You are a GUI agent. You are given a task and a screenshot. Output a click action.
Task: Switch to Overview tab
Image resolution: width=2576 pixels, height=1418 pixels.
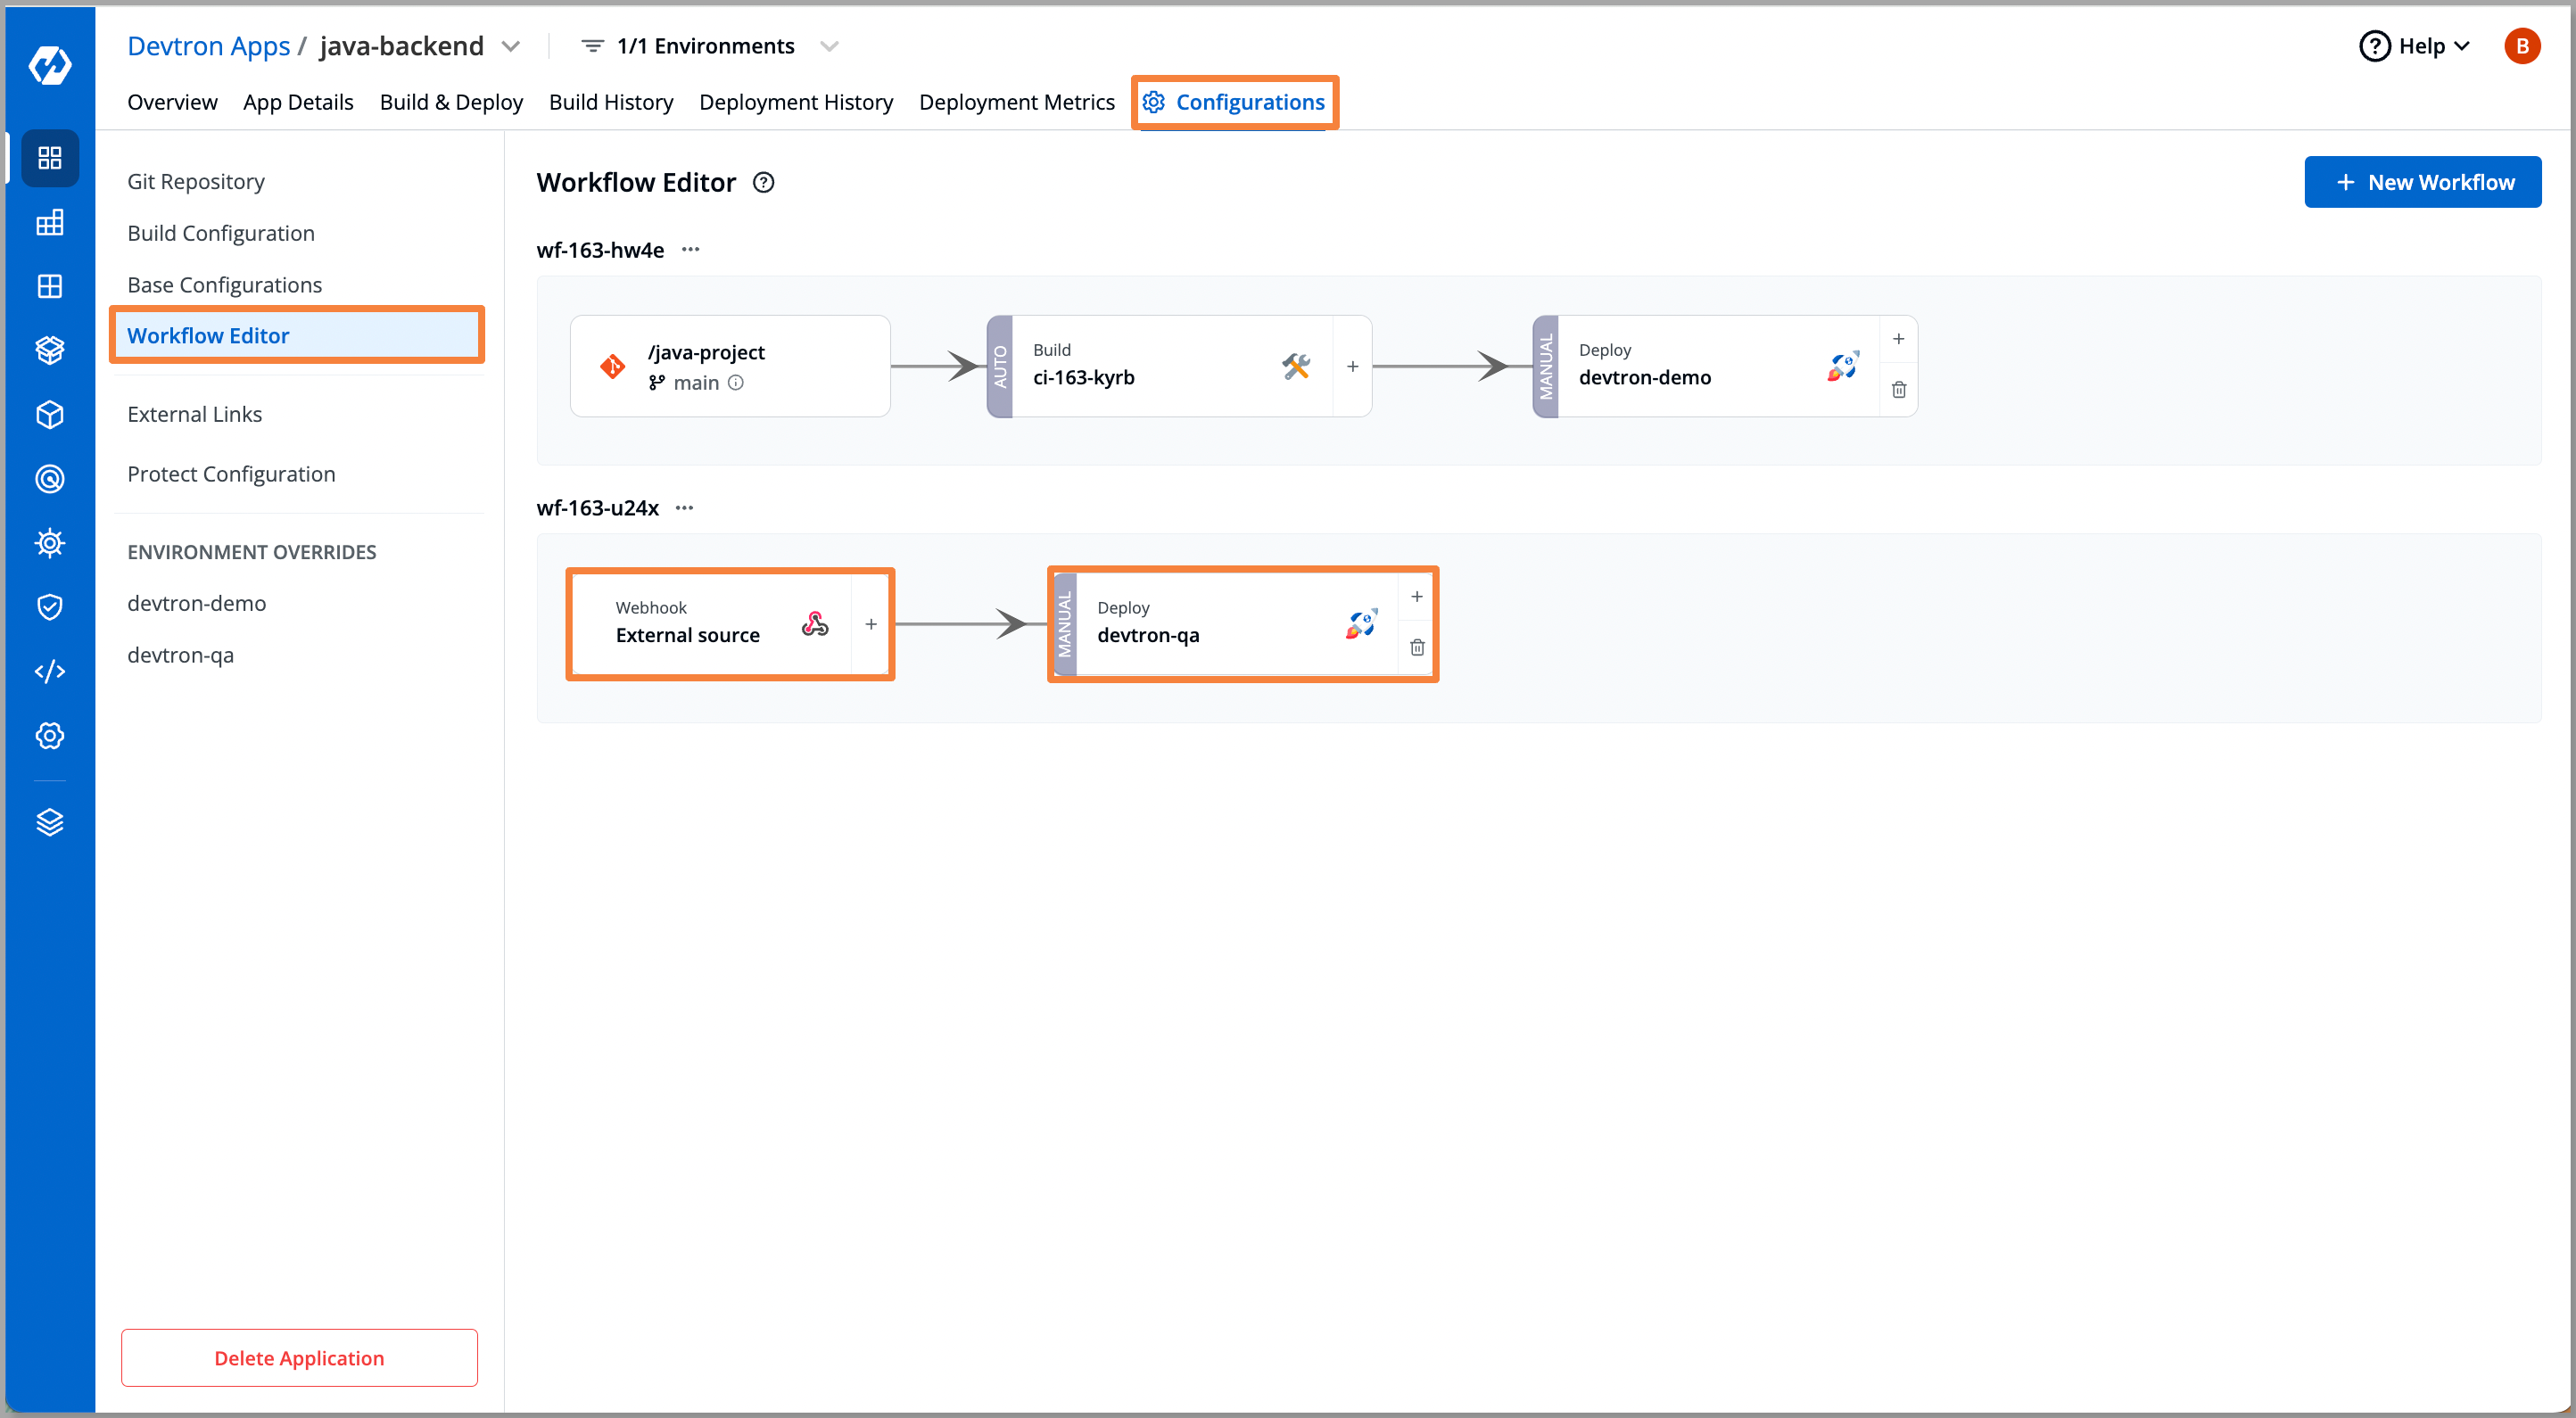click(172, 102)
